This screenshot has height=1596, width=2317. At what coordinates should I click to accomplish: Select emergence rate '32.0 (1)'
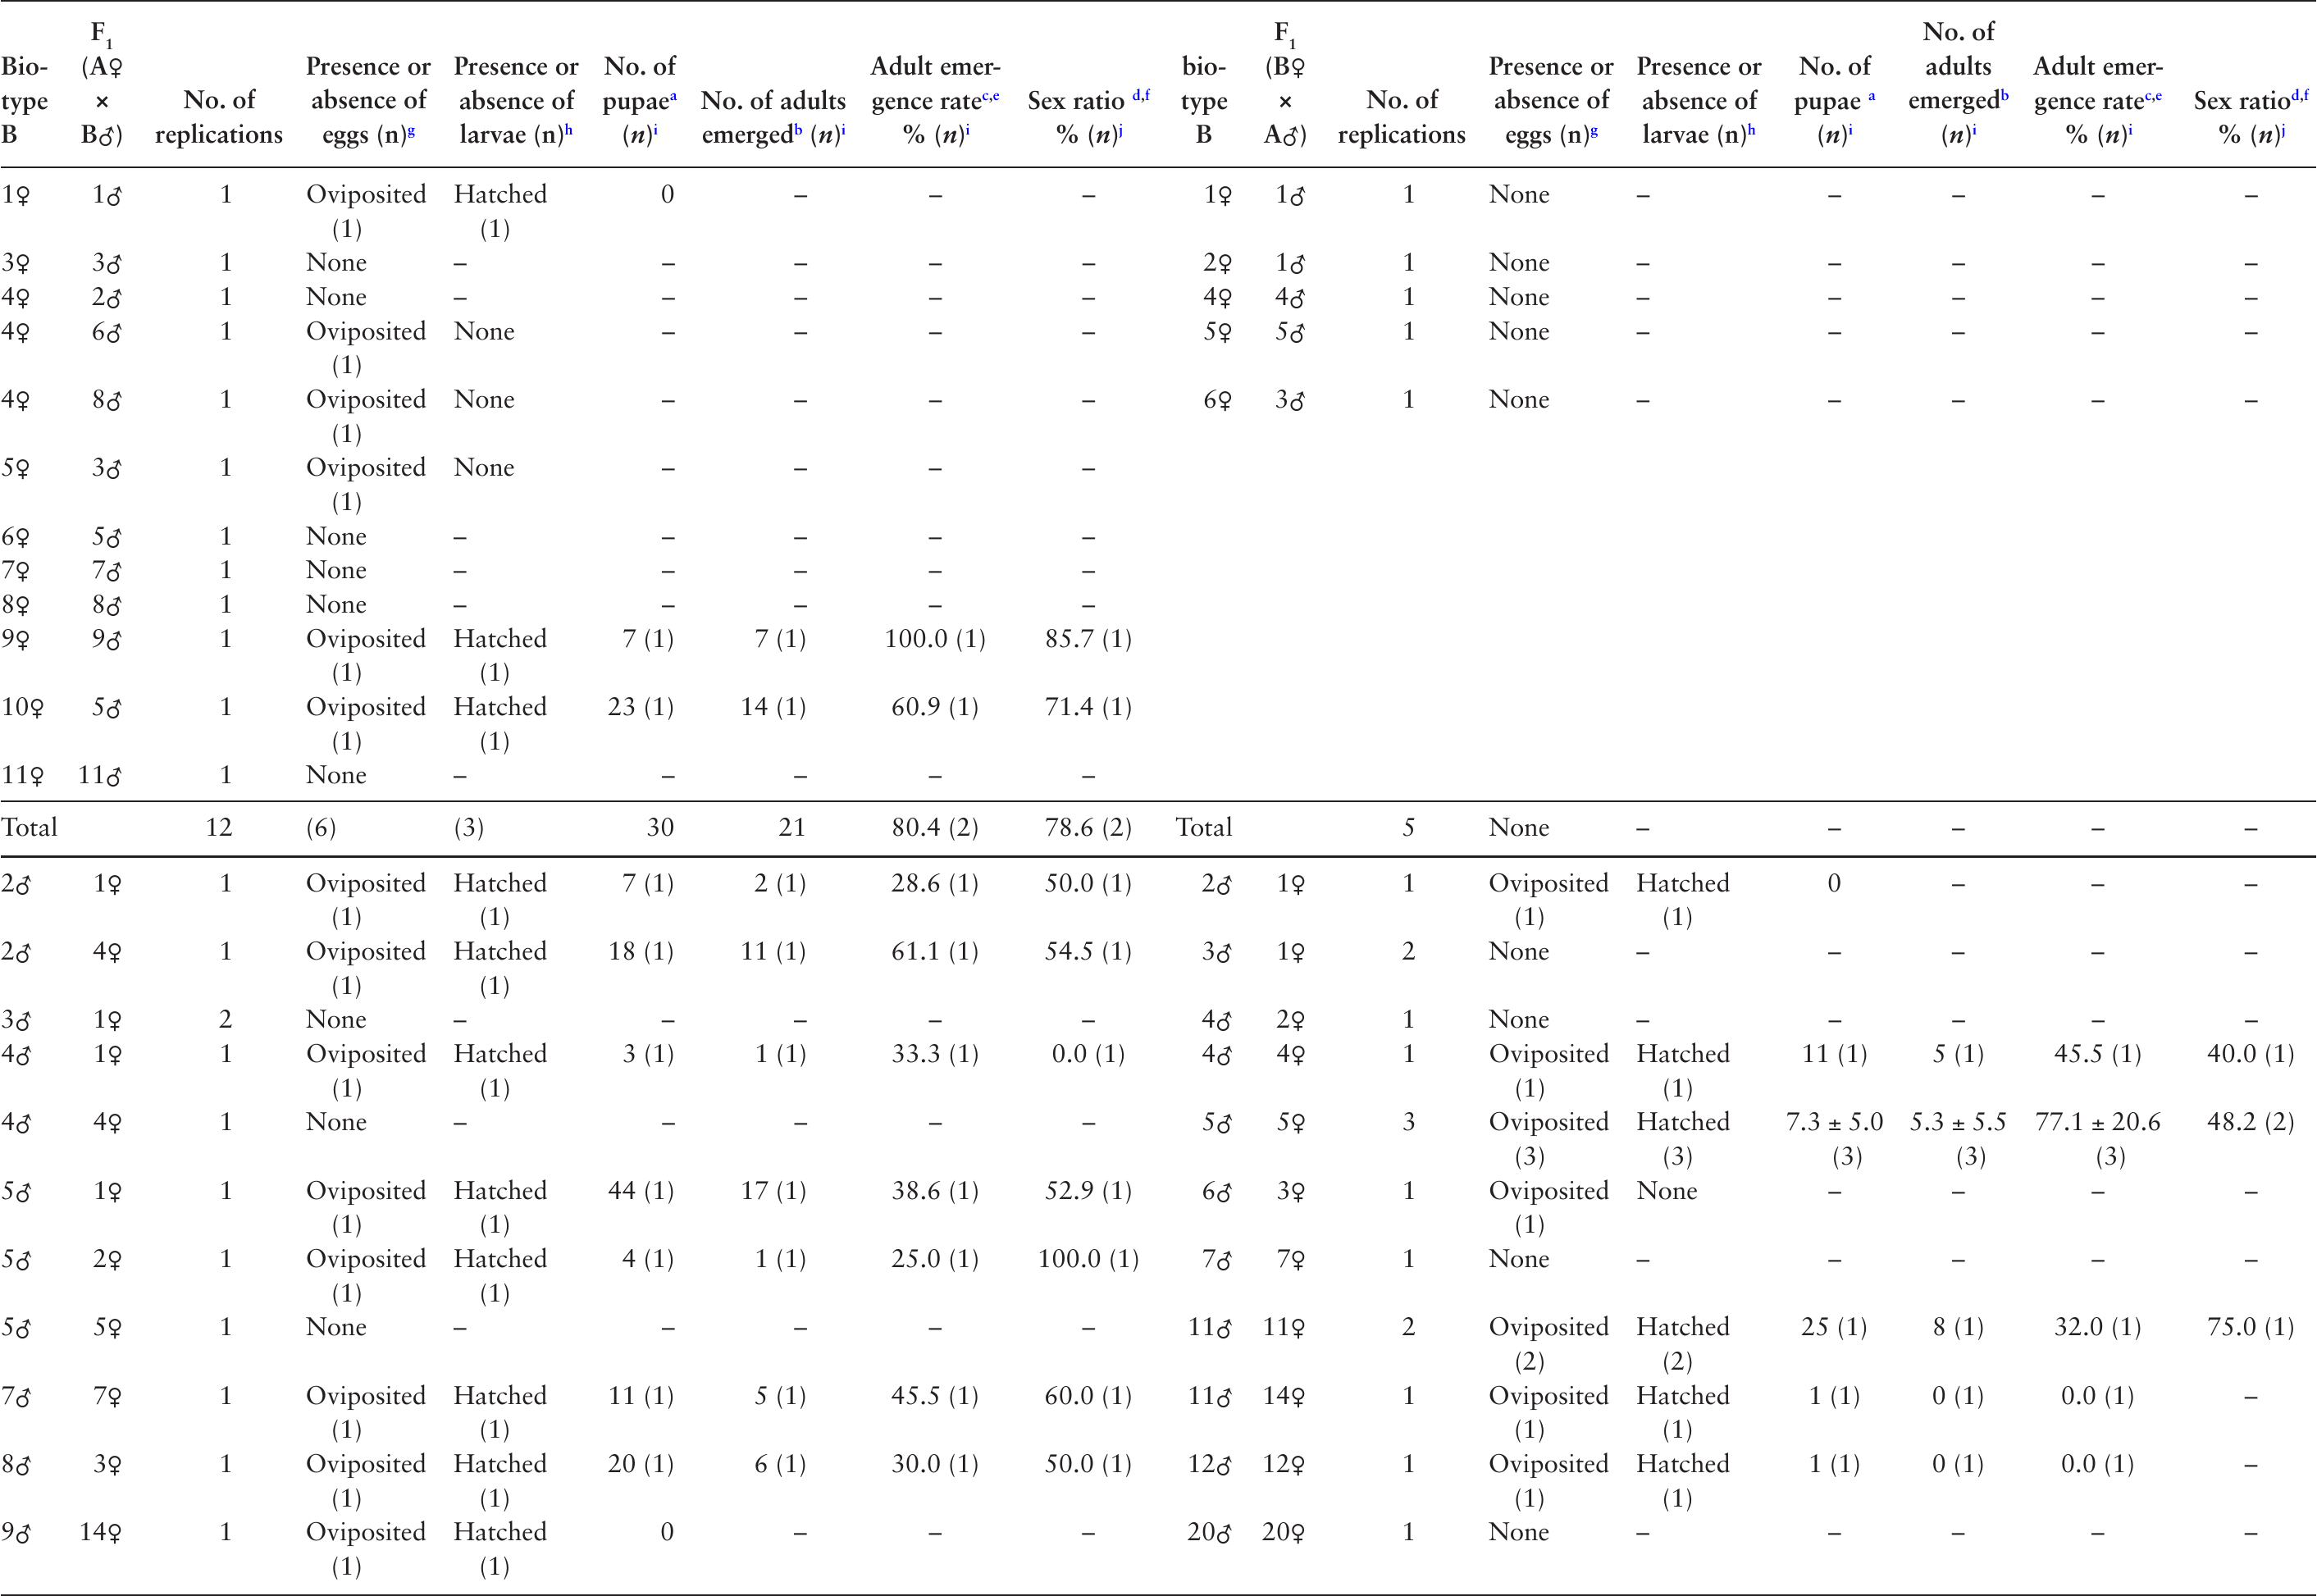click(x=2097, y=1327)
